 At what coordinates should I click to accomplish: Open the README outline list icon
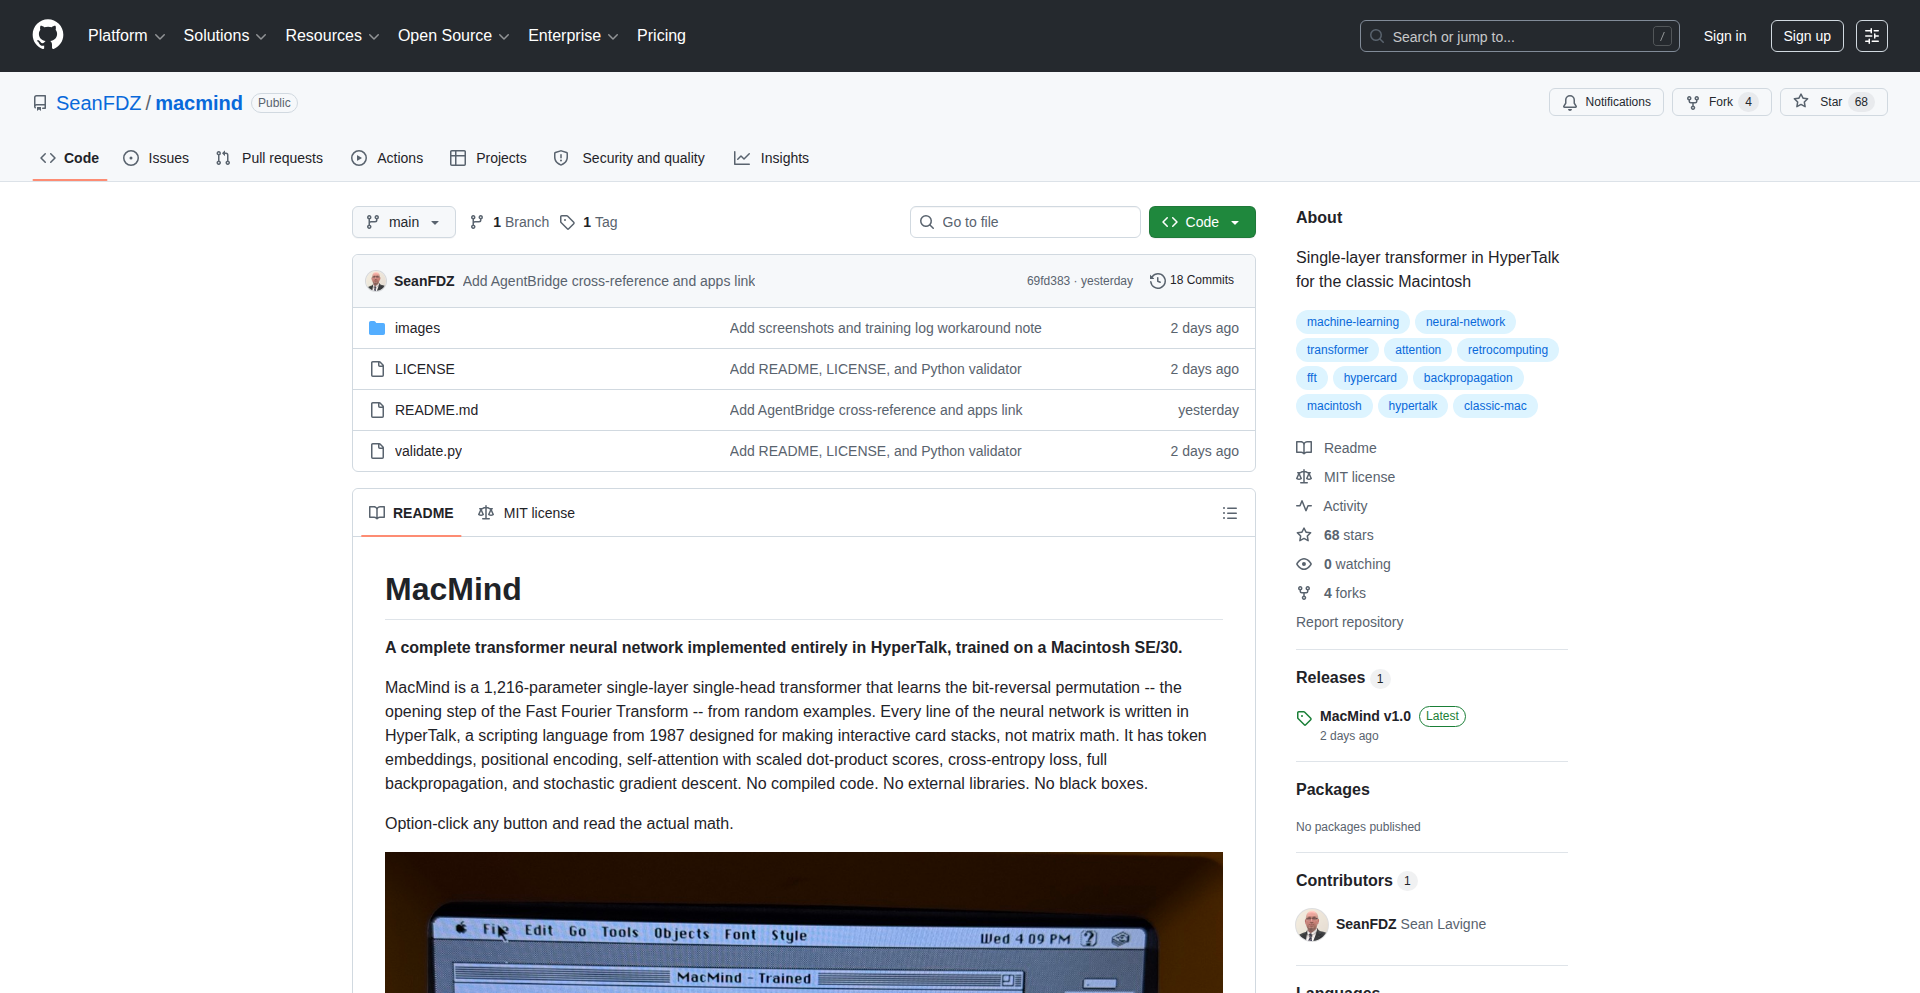click(1229, 513)
